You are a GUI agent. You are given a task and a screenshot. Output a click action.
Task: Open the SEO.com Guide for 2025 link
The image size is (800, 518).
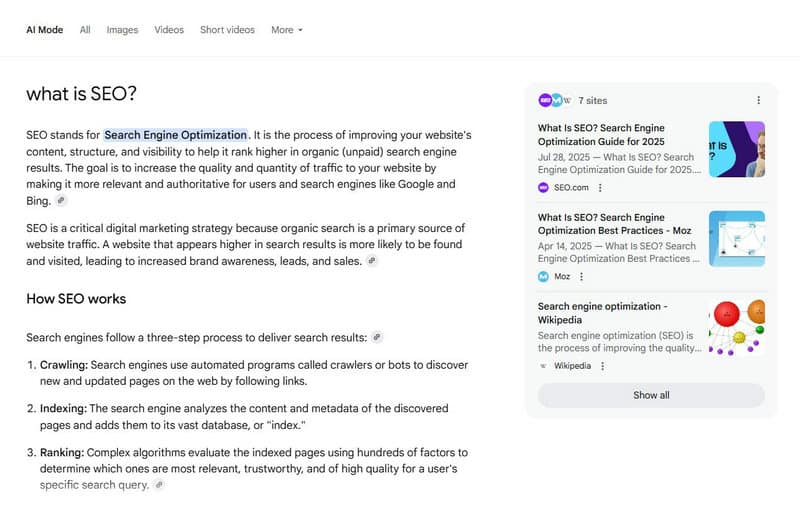coord(601,134)
